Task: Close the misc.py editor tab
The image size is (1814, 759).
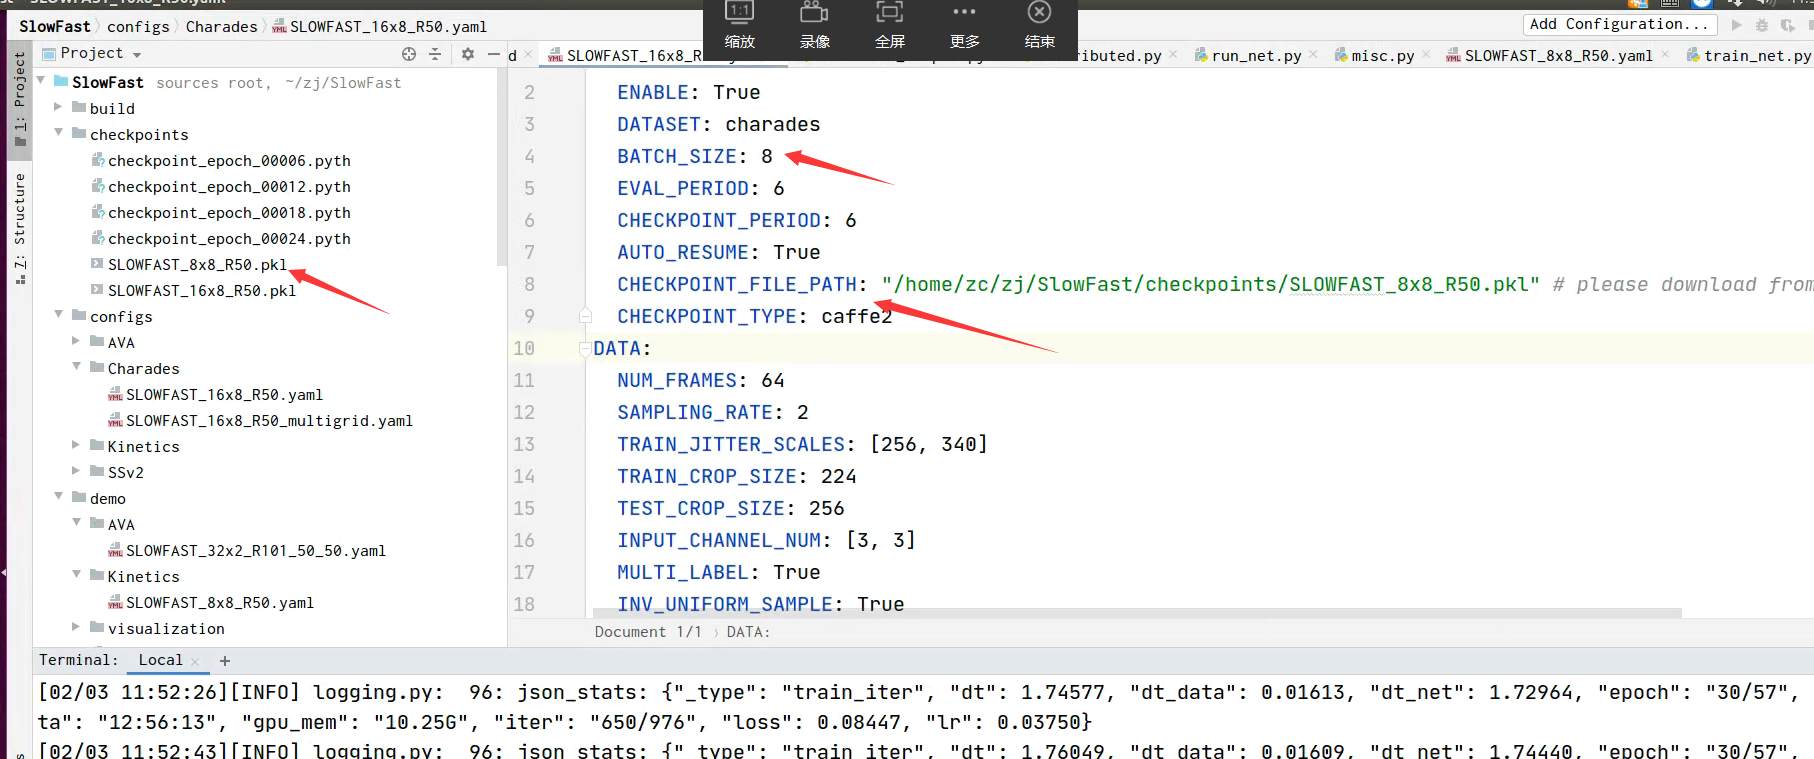Action: (1426, 54)
